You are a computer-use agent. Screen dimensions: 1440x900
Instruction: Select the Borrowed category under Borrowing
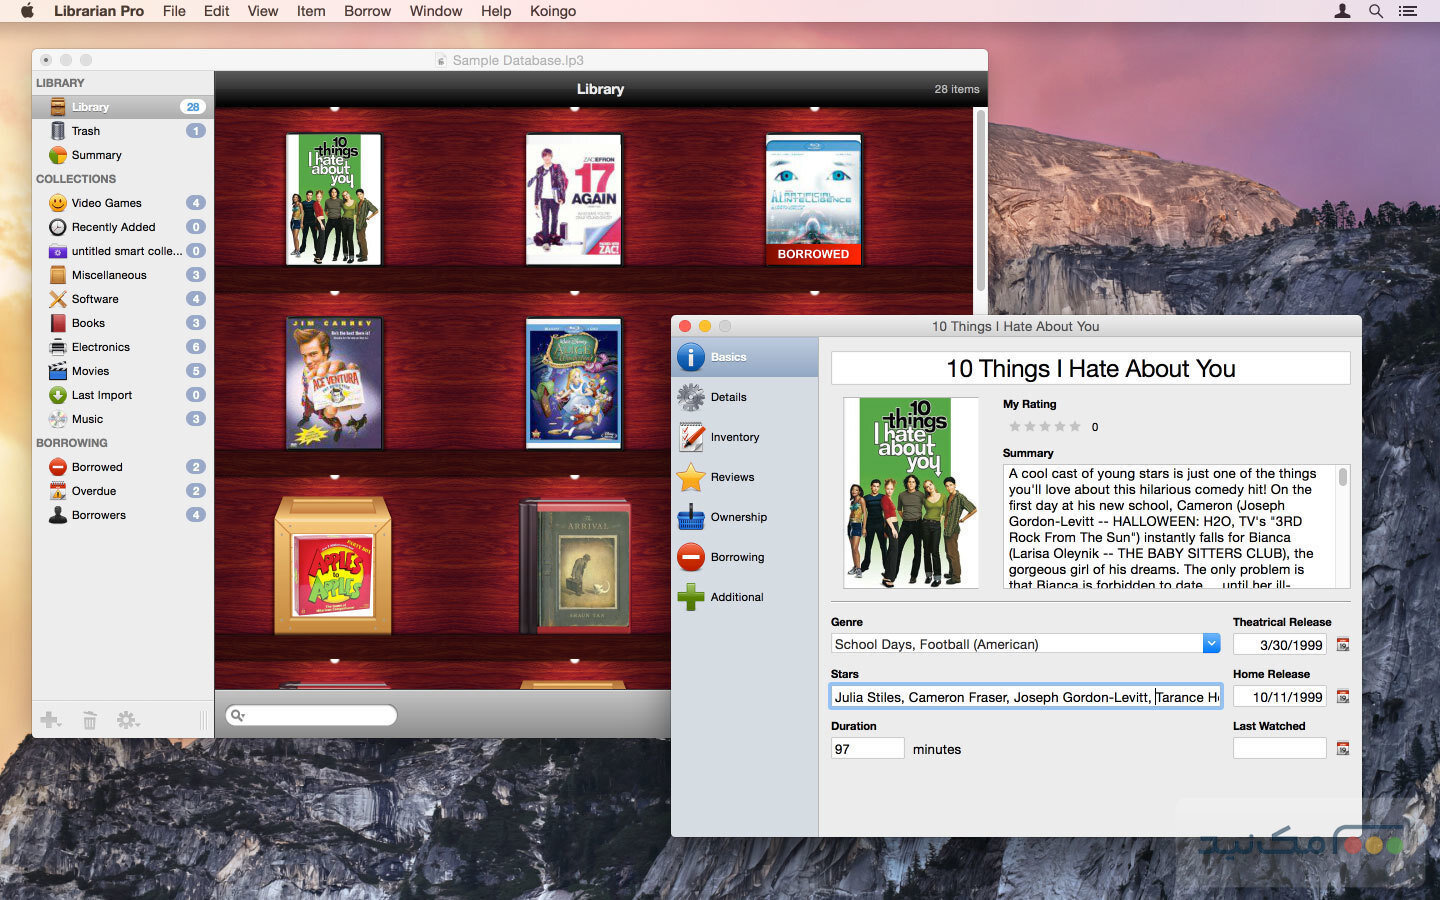coord(95,467)
